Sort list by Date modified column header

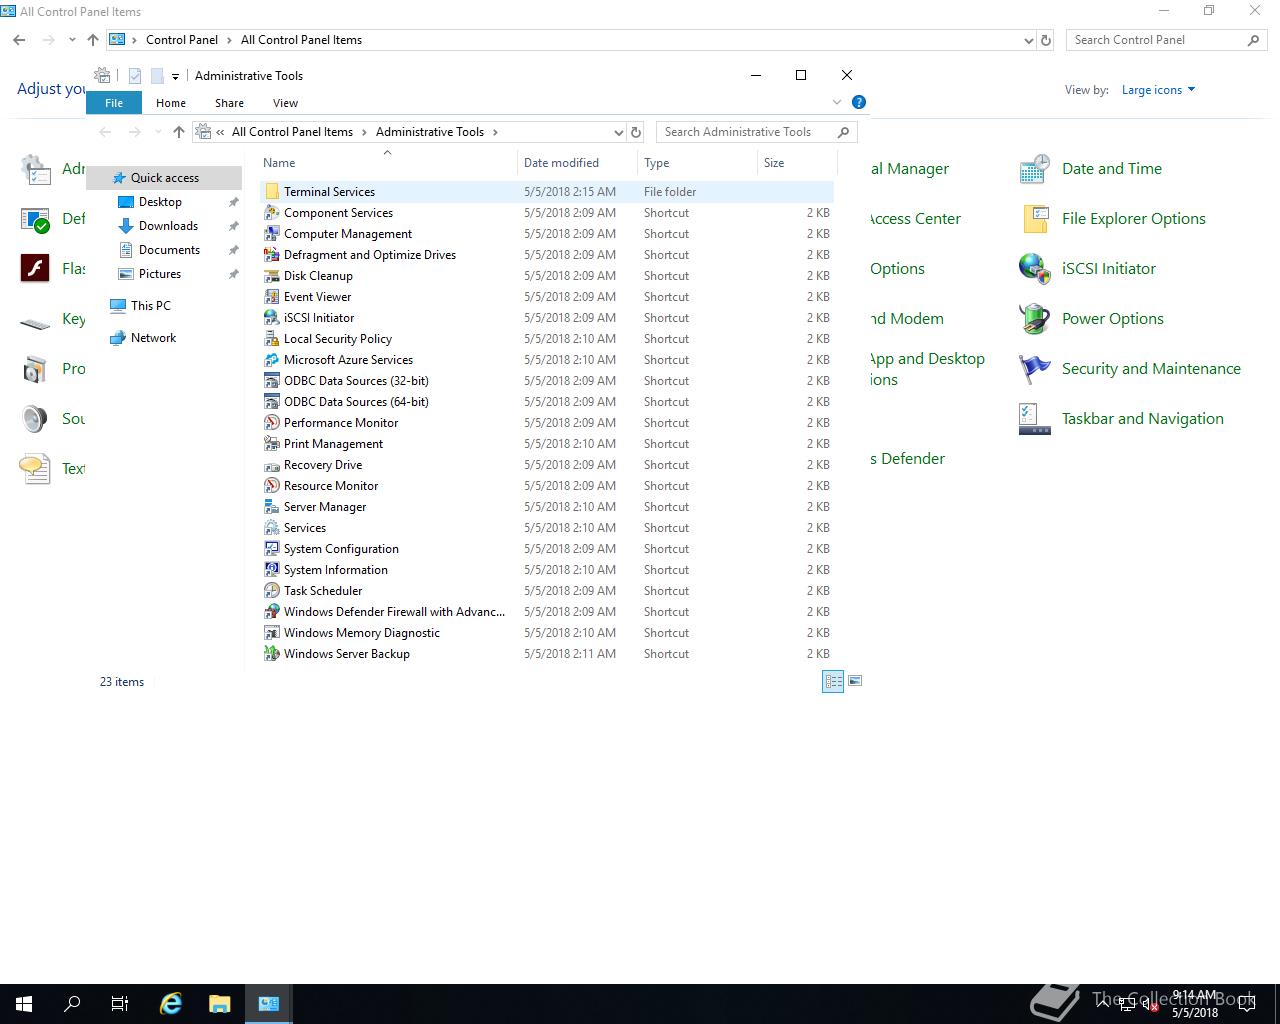(577, 163)
